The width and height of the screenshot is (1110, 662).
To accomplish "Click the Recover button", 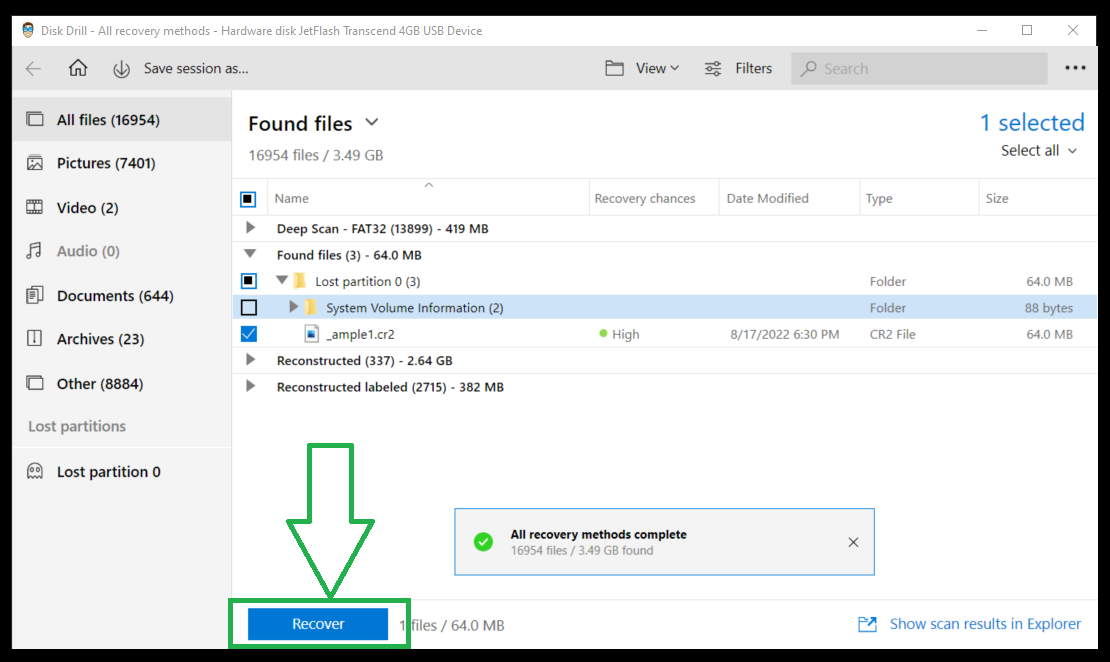I will point(318,623).
